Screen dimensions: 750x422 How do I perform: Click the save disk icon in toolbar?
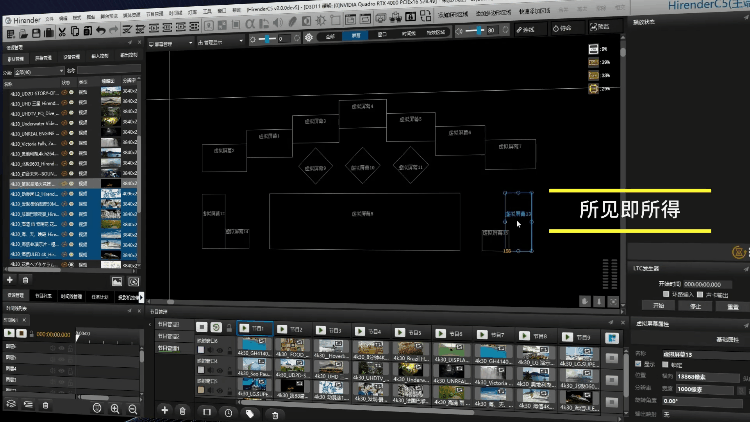click(36, 33)
